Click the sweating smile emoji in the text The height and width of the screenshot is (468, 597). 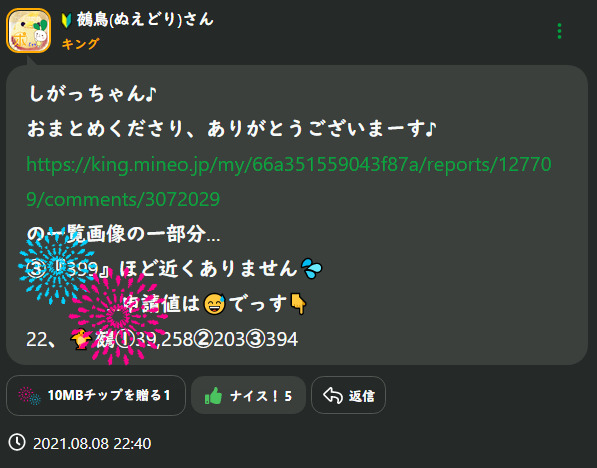click(x=214, y=304)
